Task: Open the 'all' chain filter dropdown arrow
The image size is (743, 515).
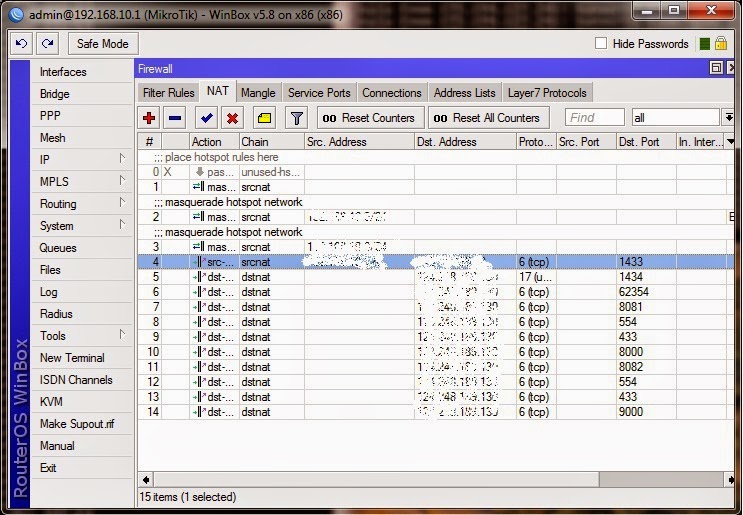Action: pyautogui.click(x=728, y=117)
